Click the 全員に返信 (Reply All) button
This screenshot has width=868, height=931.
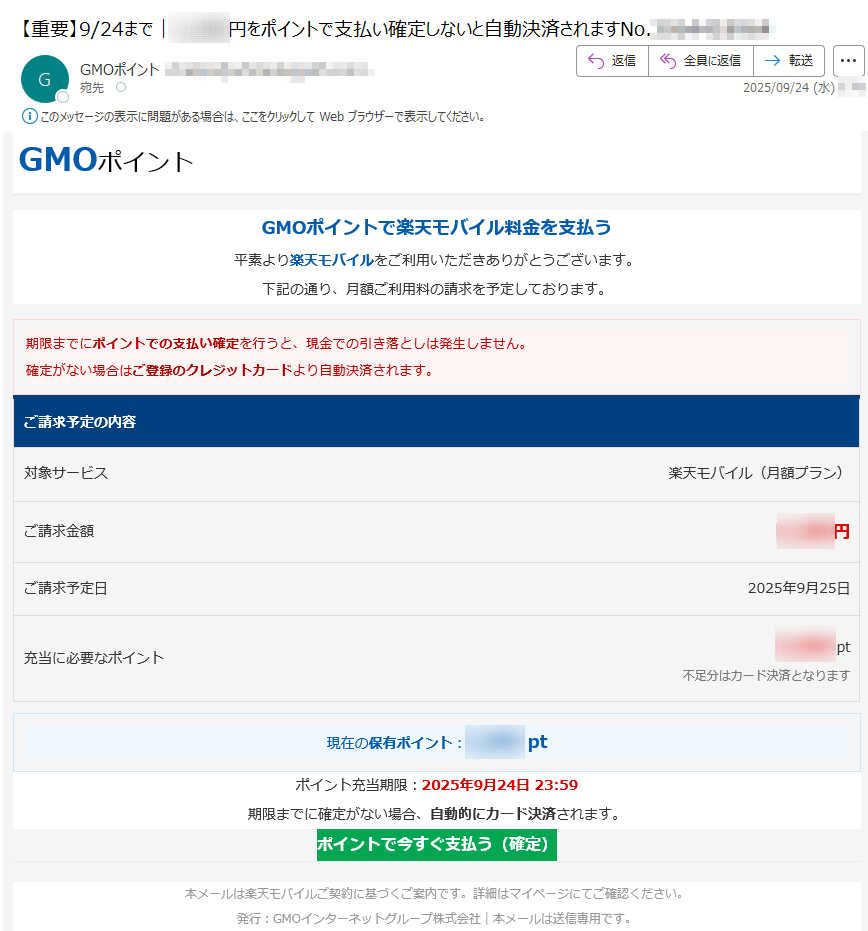click(700, 61)
